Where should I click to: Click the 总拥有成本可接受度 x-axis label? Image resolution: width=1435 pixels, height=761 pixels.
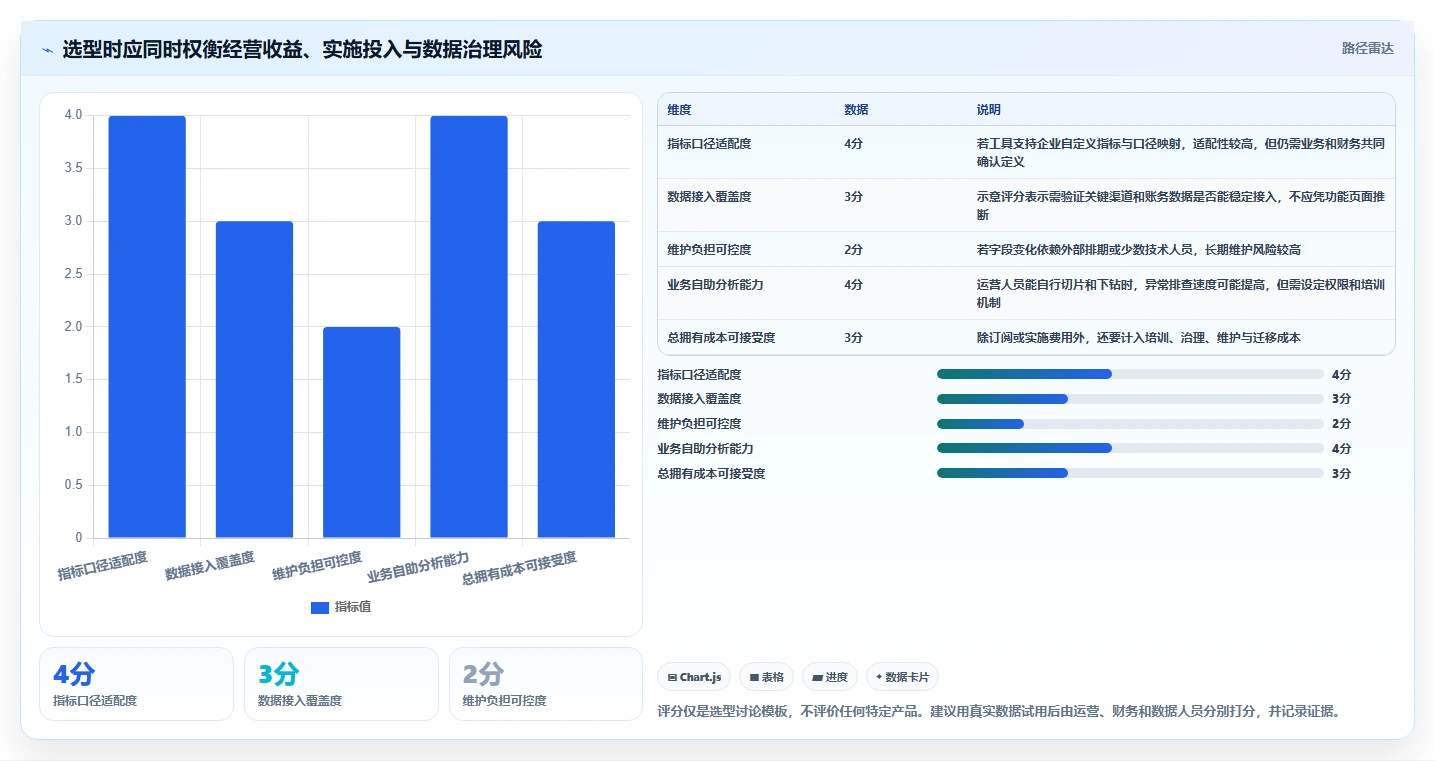(519, 567)
